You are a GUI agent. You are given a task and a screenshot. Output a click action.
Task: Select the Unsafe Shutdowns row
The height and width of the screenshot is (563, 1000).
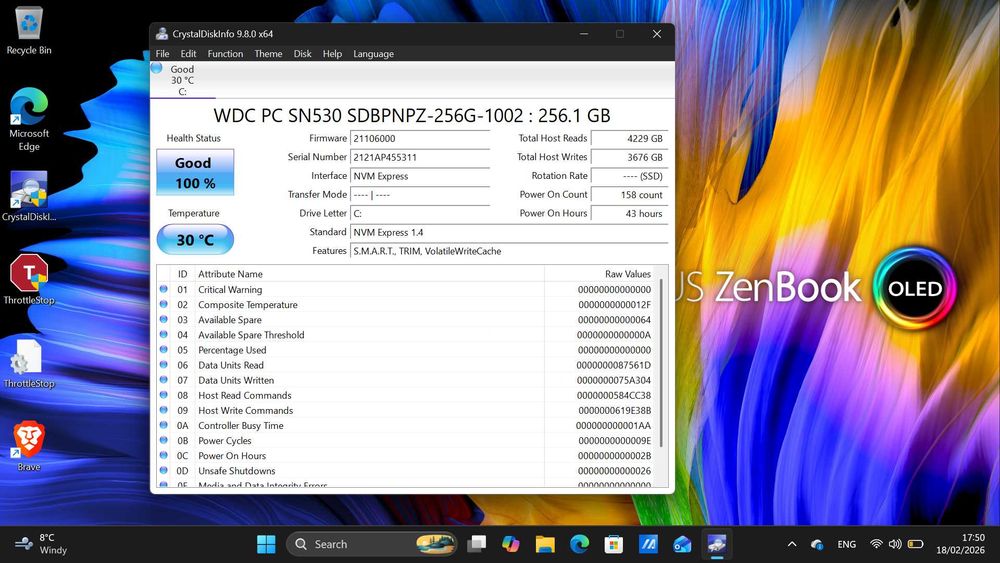407,471
